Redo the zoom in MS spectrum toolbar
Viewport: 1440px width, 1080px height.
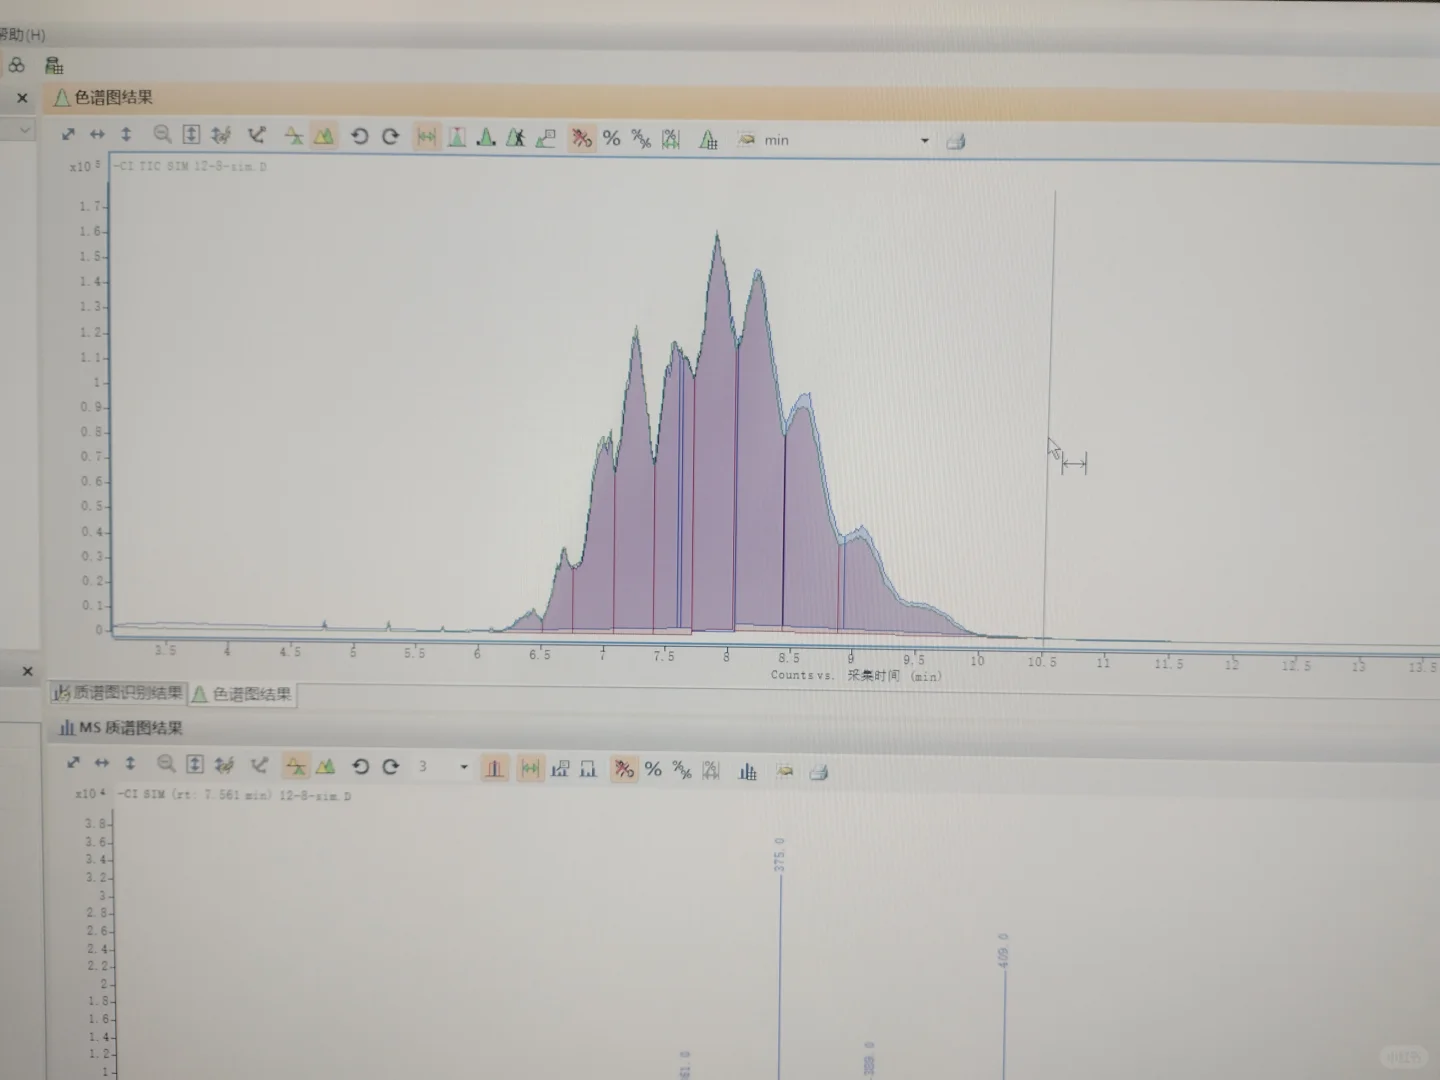pos(390,766)
